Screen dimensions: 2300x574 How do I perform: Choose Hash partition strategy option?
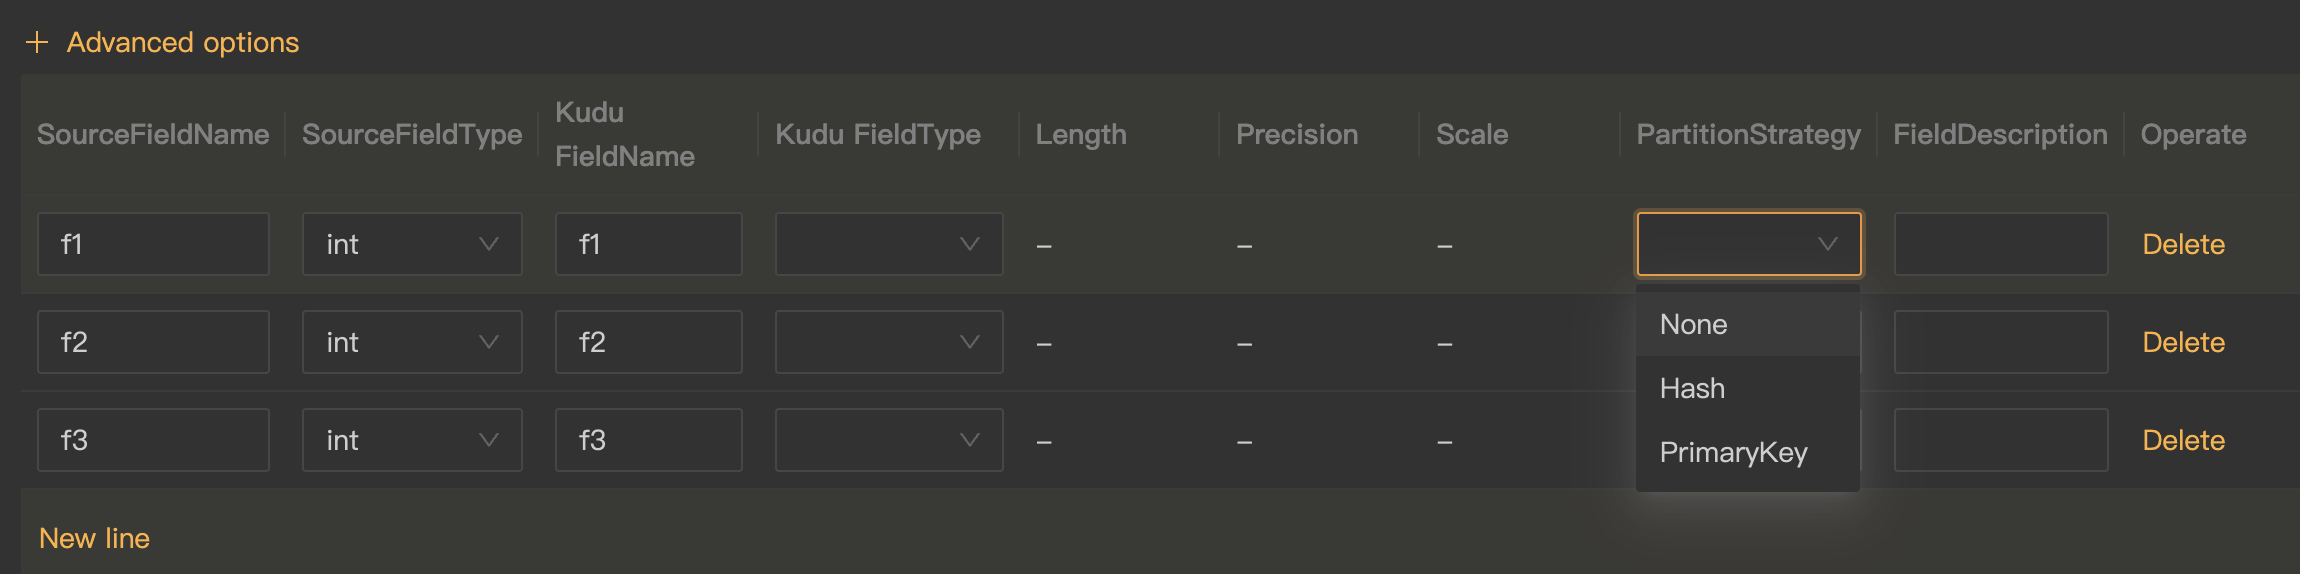click(1692, 389)
